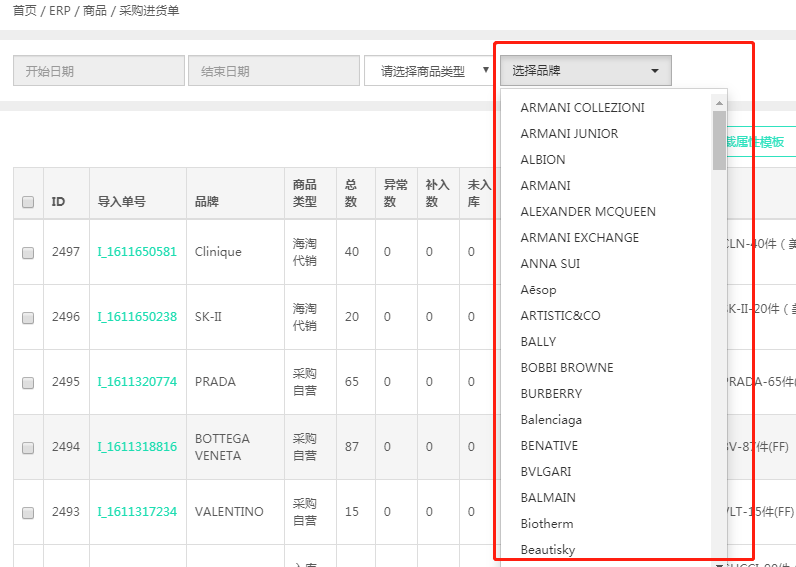Viewport: 796px width, 567px height.
Task: Choose BALMAIN in the brand list
Action: 548,497
